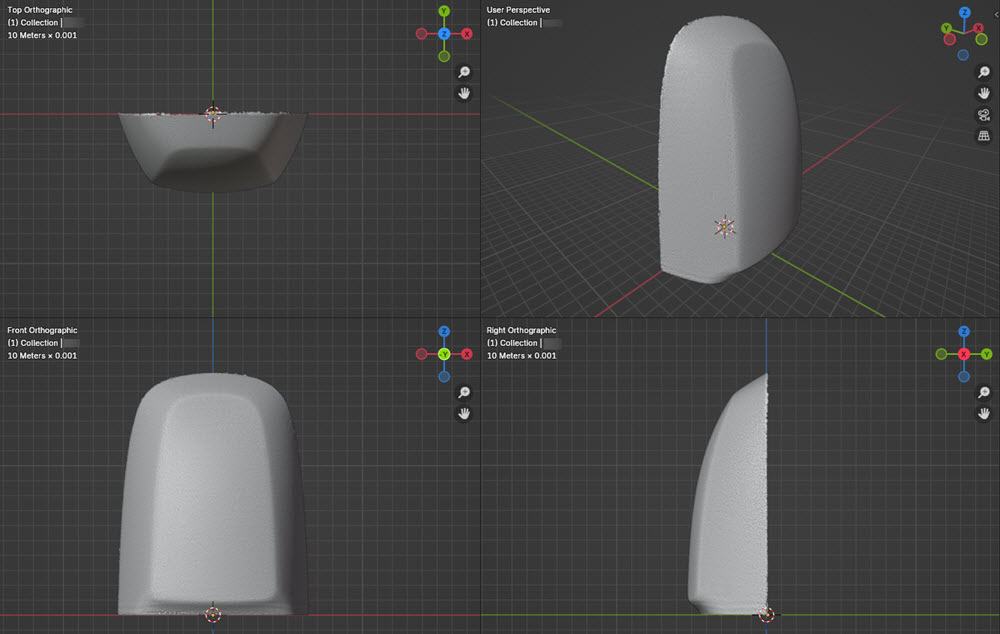The image size is (1000, 634).
Task: Click the blue Z ball on the Top view gizmo
Action: click(x=444, y=33)
